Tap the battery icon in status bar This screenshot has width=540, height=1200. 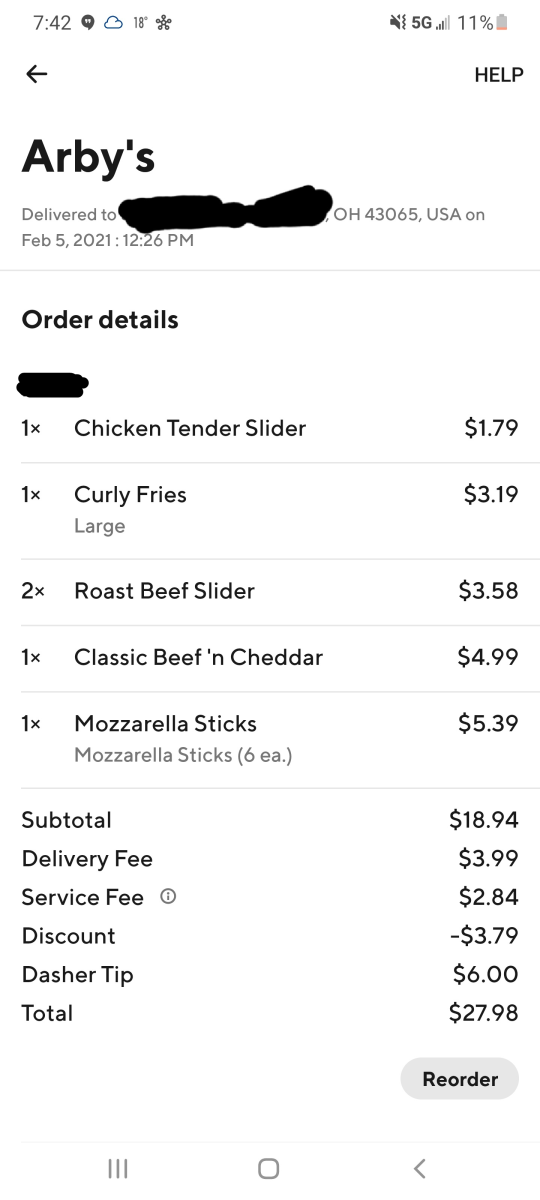coord(502,23)
